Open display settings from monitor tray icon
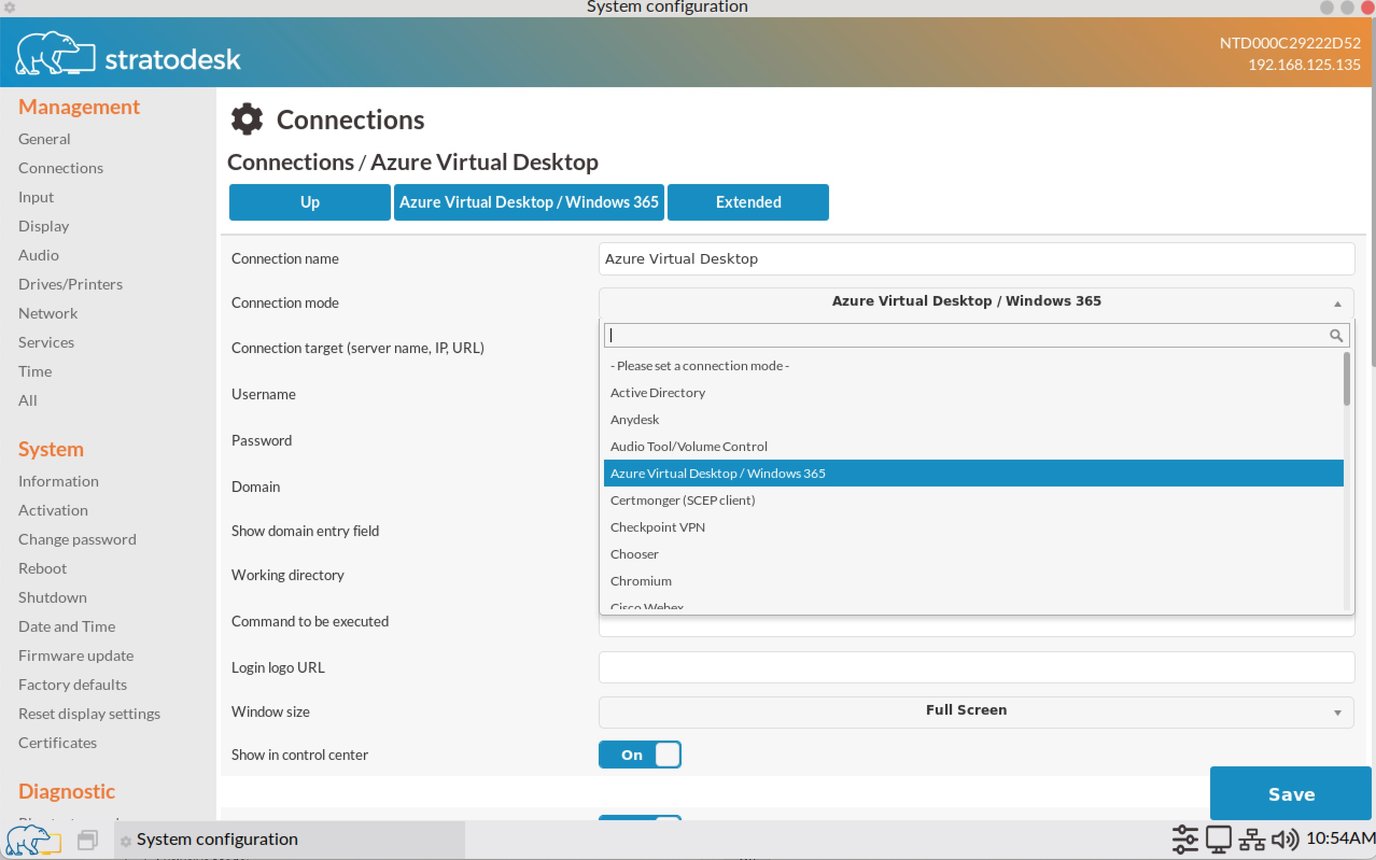Screen dimensions: 1376x860 [x=1218, y=838]
